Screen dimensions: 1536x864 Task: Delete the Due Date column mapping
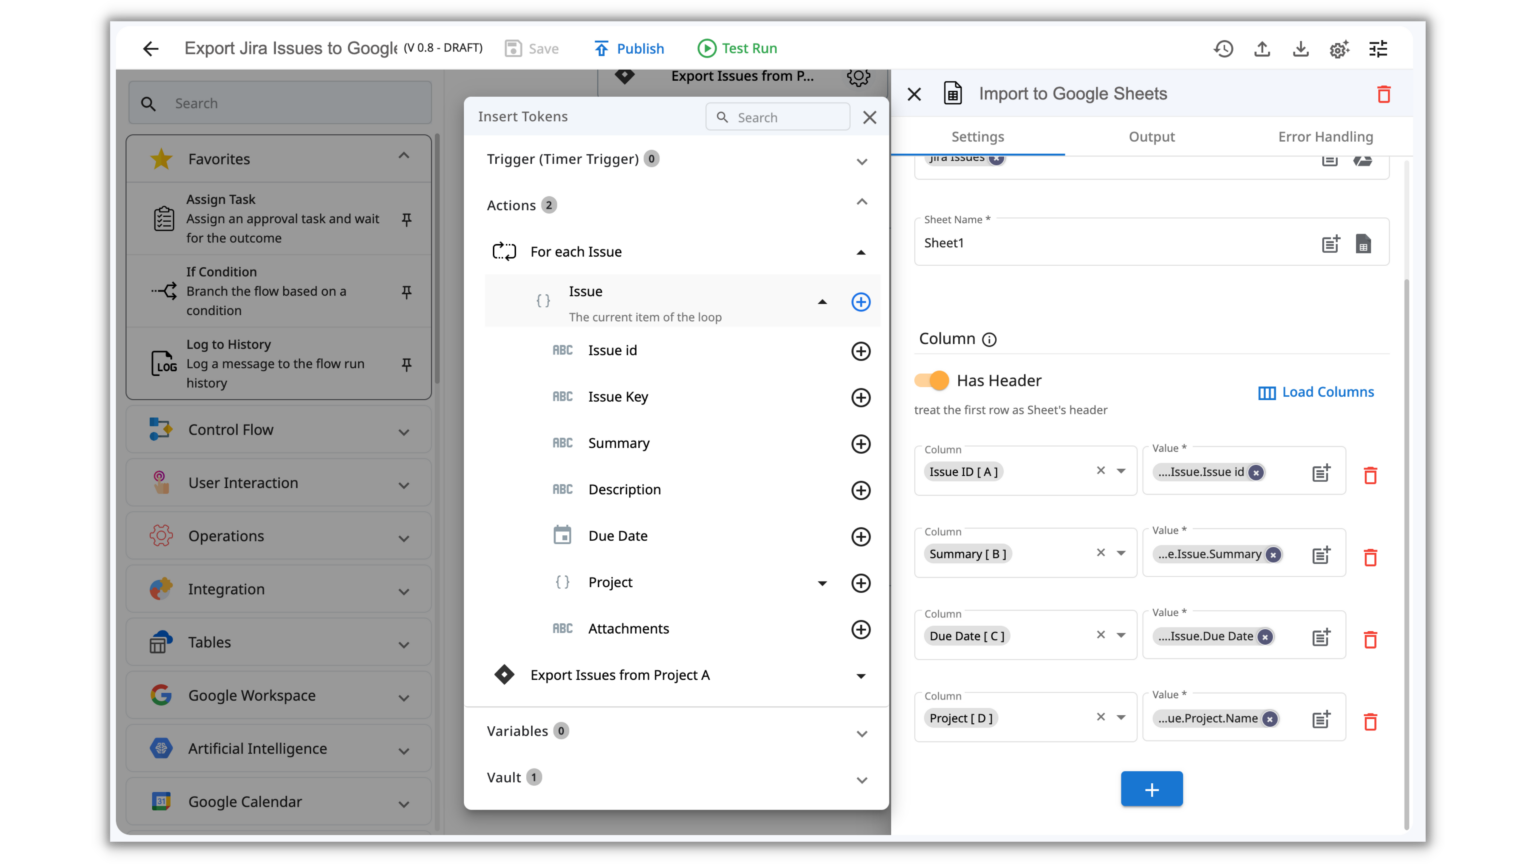tap(1370, 638)
